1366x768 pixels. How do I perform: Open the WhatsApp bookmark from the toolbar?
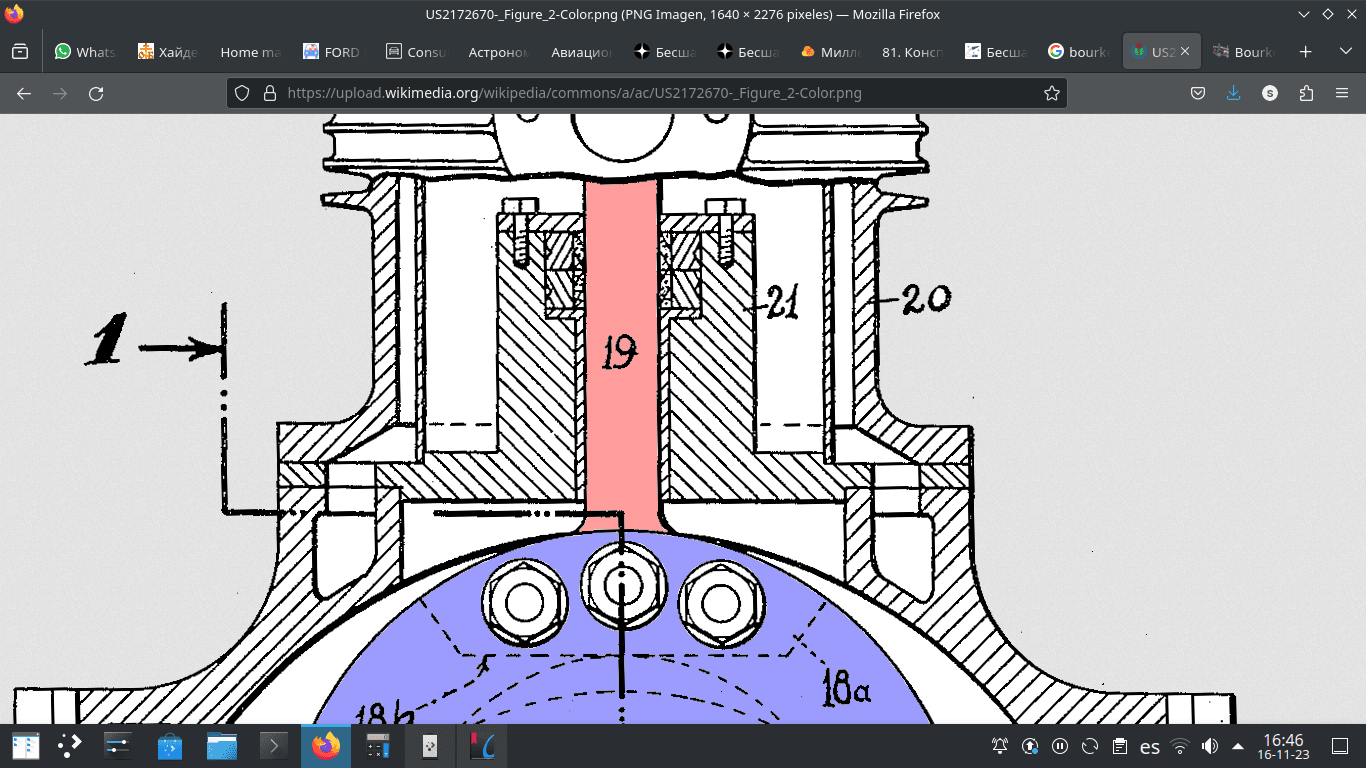(x=85, y=52)
